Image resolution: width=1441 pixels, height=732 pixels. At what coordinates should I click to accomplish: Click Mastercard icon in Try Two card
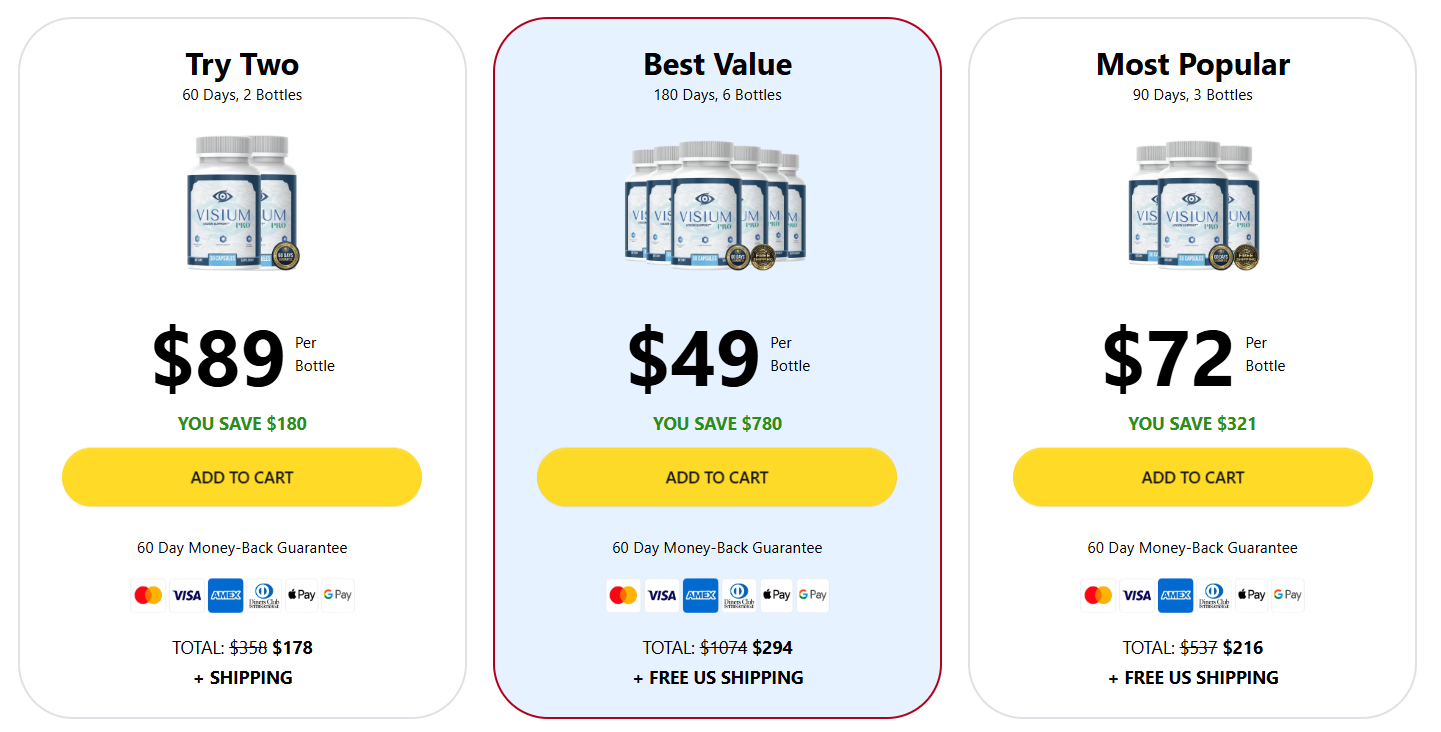point(148,595)
